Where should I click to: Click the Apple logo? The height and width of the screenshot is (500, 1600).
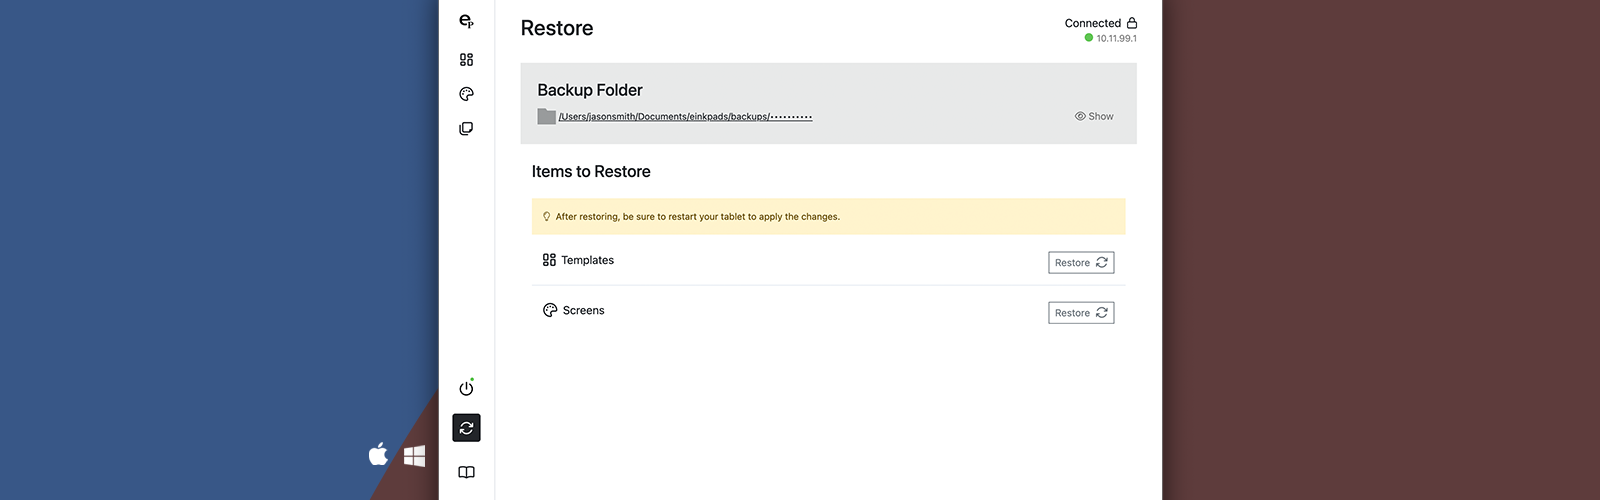pyautogui.click(x=378, y=455)
